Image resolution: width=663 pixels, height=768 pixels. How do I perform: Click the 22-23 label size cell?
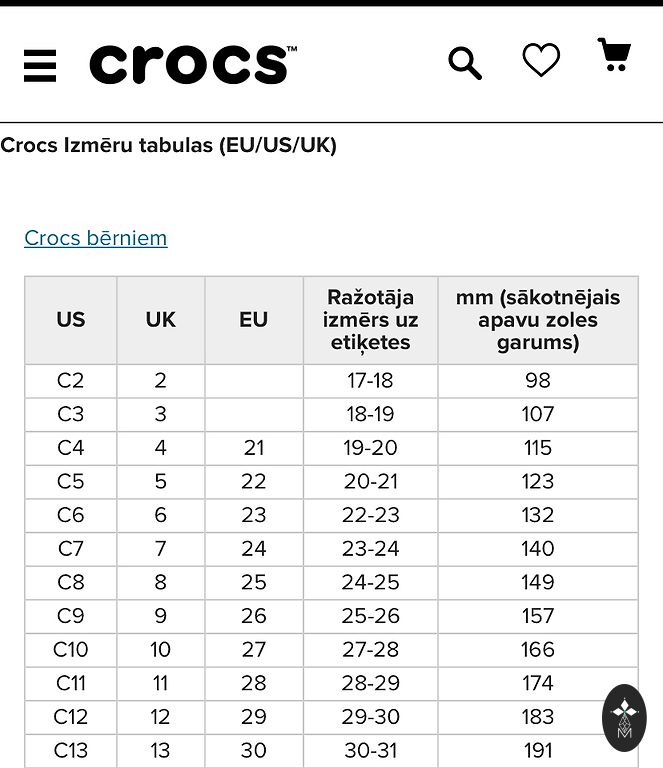[370, 515]
